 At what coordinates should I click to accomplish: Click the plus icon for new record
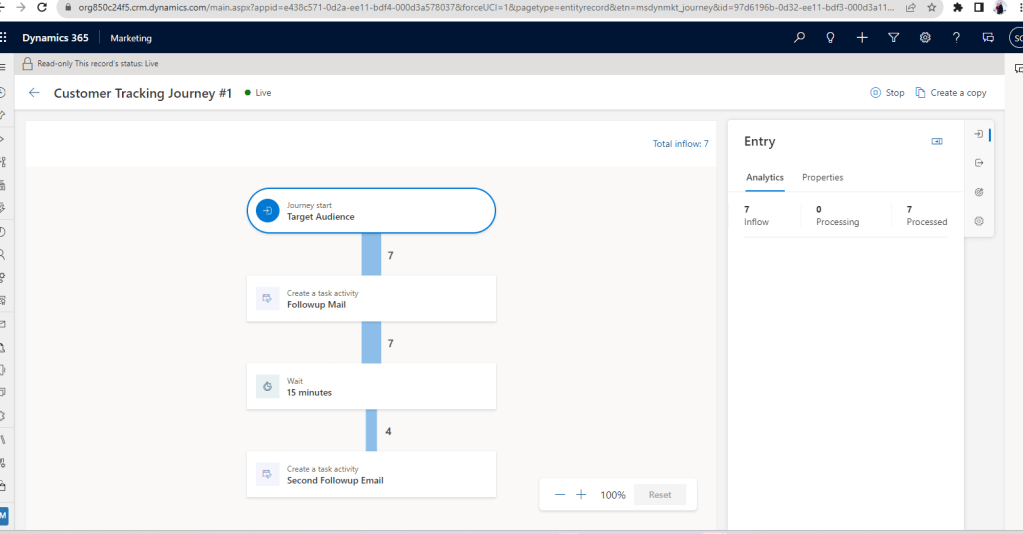pos(861,37)
